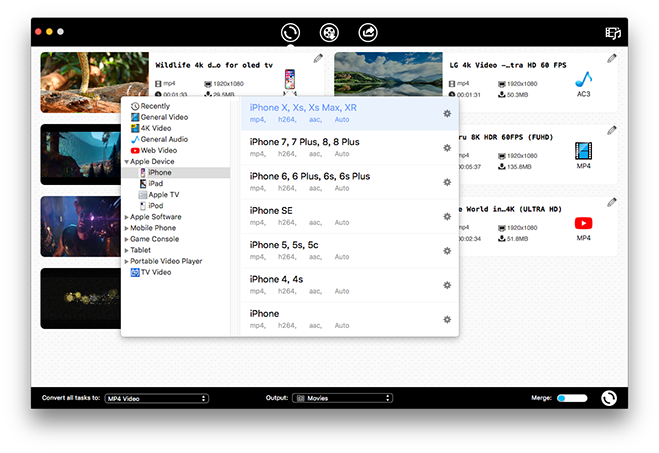
Task: Open the film reel Download tab icon
Action: 329,33
